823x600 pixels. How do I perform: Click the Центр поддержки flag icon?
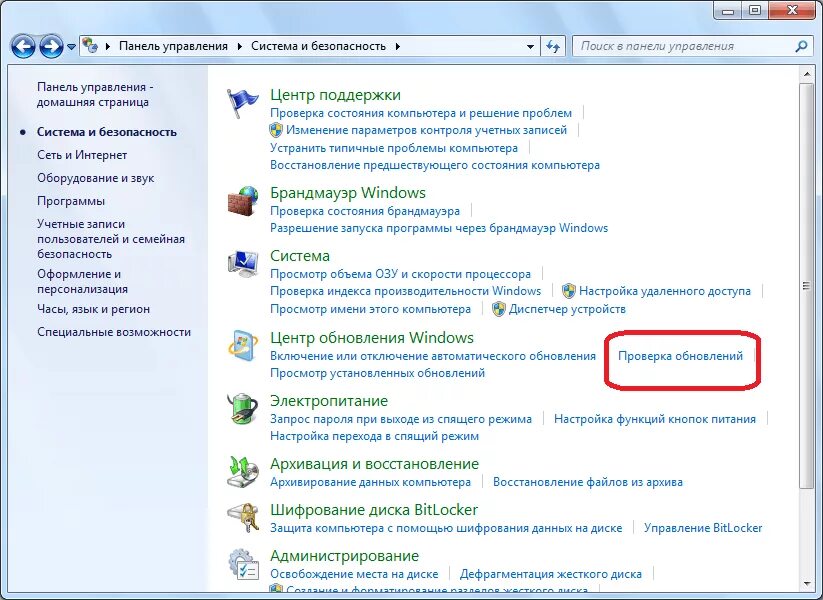pyautogui.click(x=242, y=103)
